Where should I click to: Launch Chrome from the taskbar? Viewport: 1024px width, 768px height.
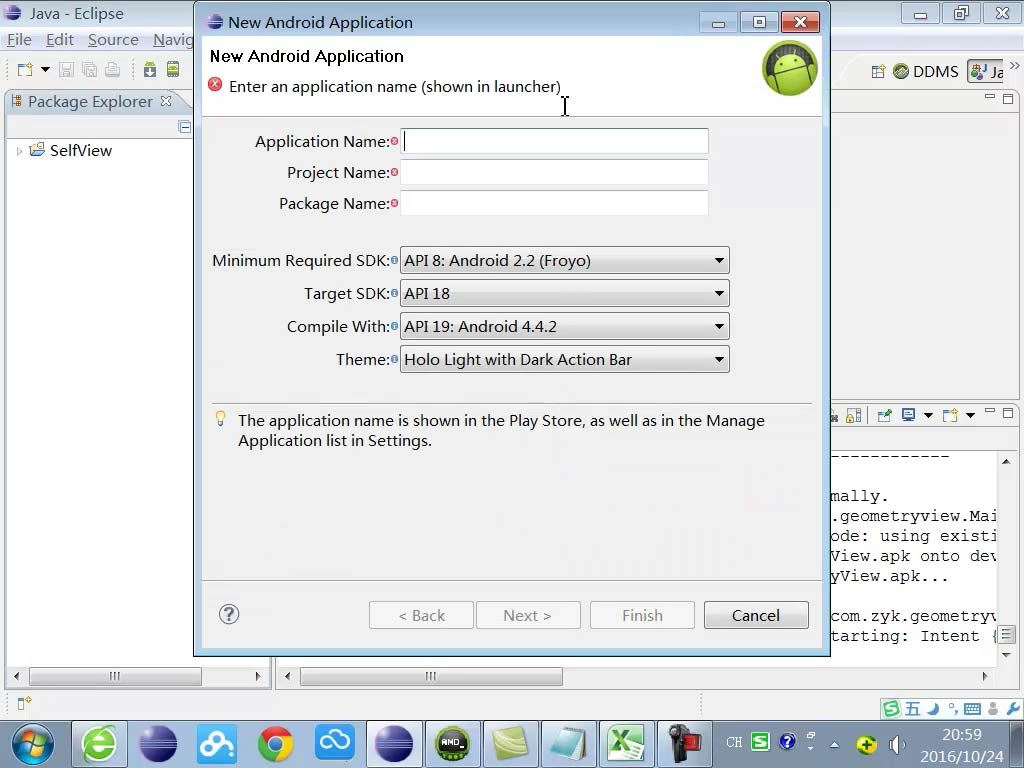(276, 744)
